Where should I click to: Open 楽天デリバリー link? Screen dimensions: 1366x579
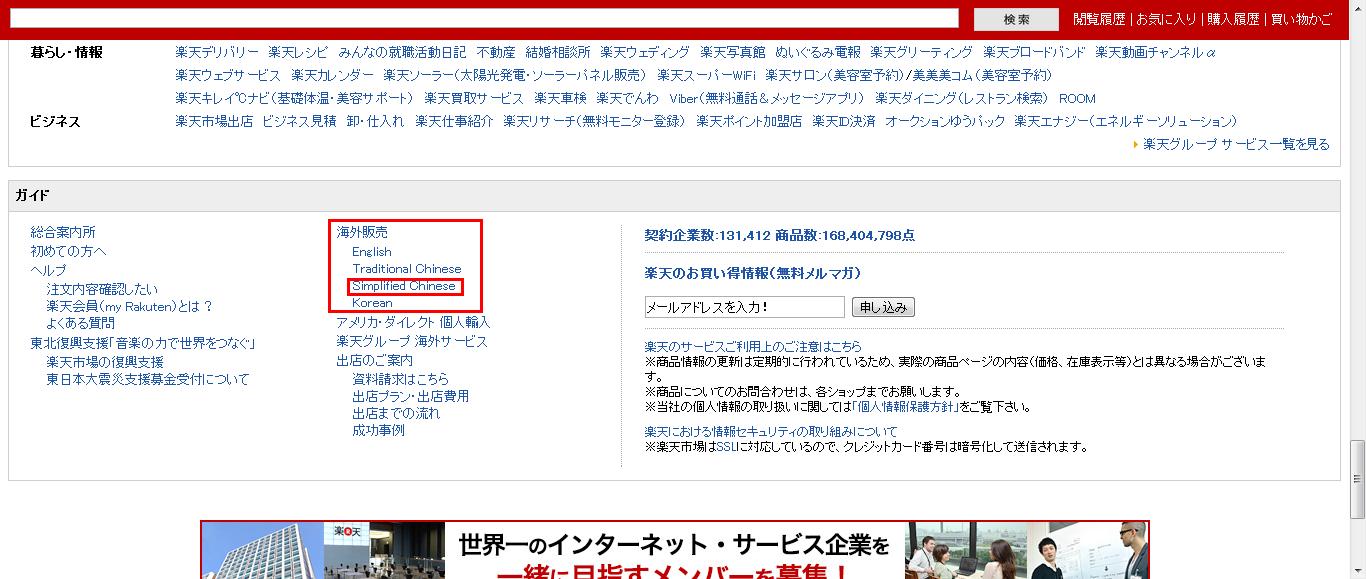(216, 52)
